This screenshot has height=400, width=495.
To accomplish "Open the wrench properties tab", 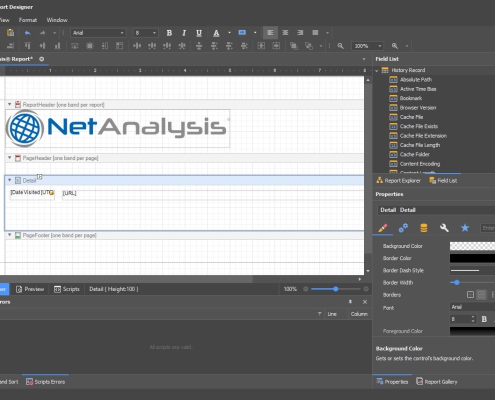I will [444, 228].
